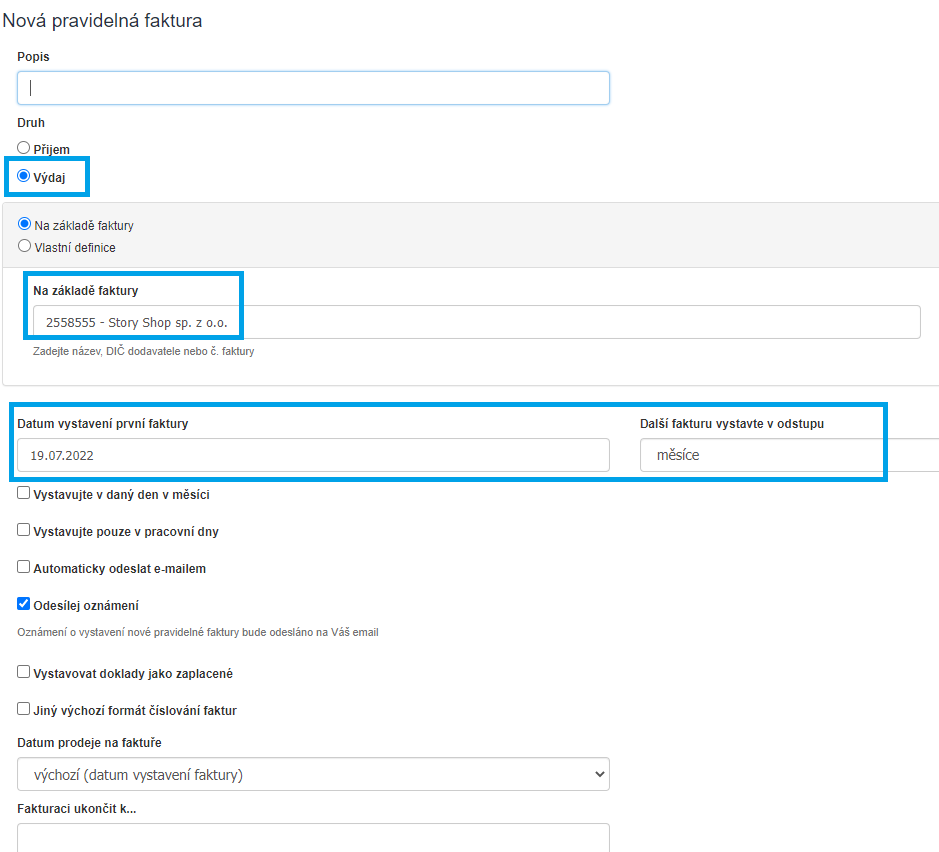
Task: Enable Jiný výchozí formát číslování faktur
Action: pyautogui.click(x=24, y=710)
